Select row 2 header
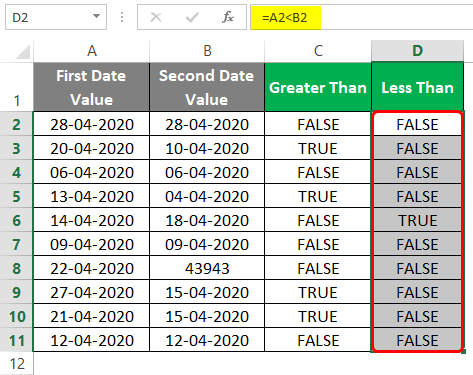 (17, 124)
